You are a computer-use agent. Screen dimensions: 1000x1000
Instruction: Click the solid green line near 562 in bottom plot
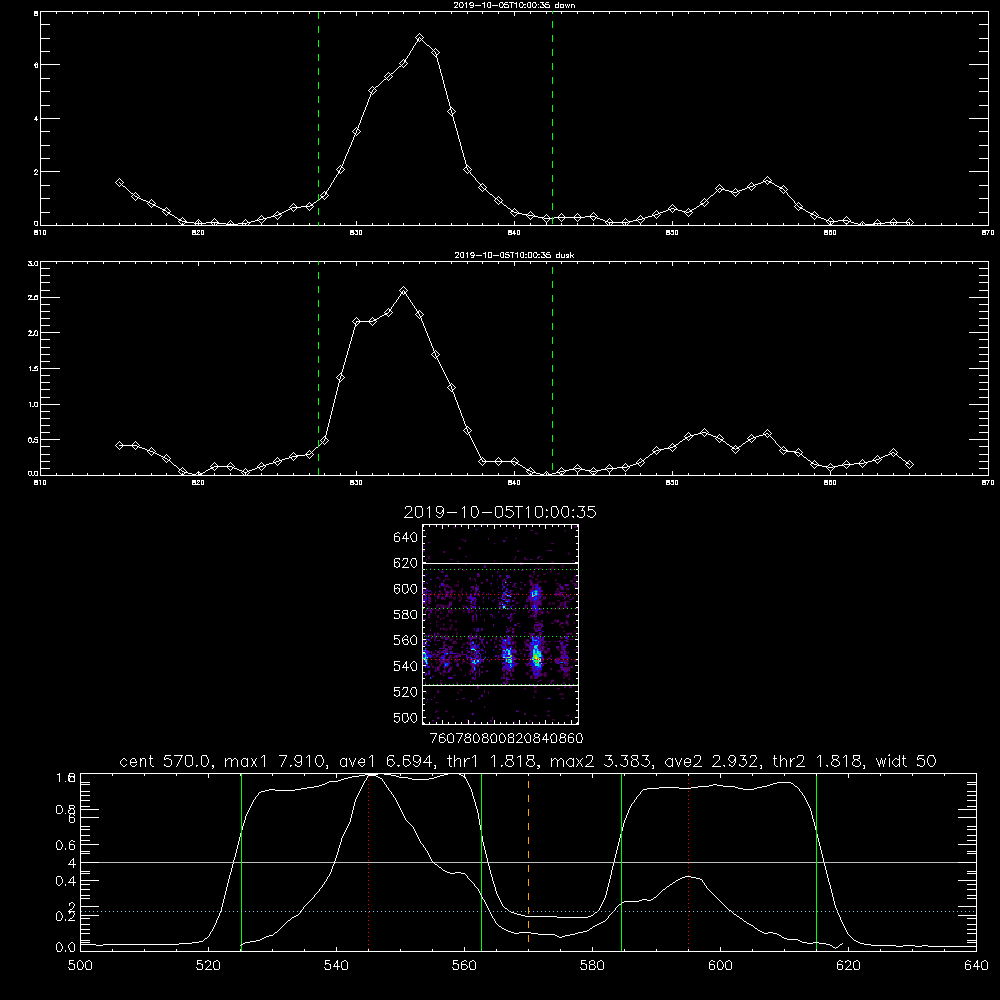(481, 860)
